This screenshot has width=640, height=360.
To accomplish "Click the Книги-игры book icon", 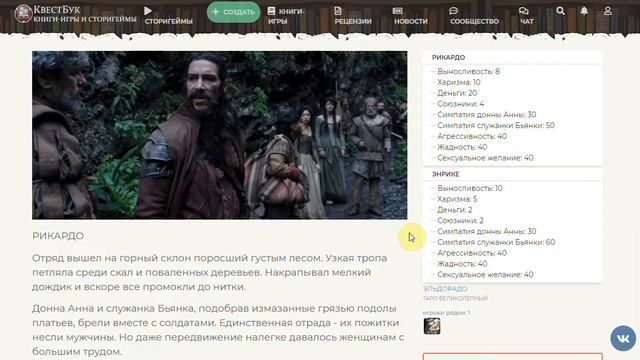I will (271, 11).
